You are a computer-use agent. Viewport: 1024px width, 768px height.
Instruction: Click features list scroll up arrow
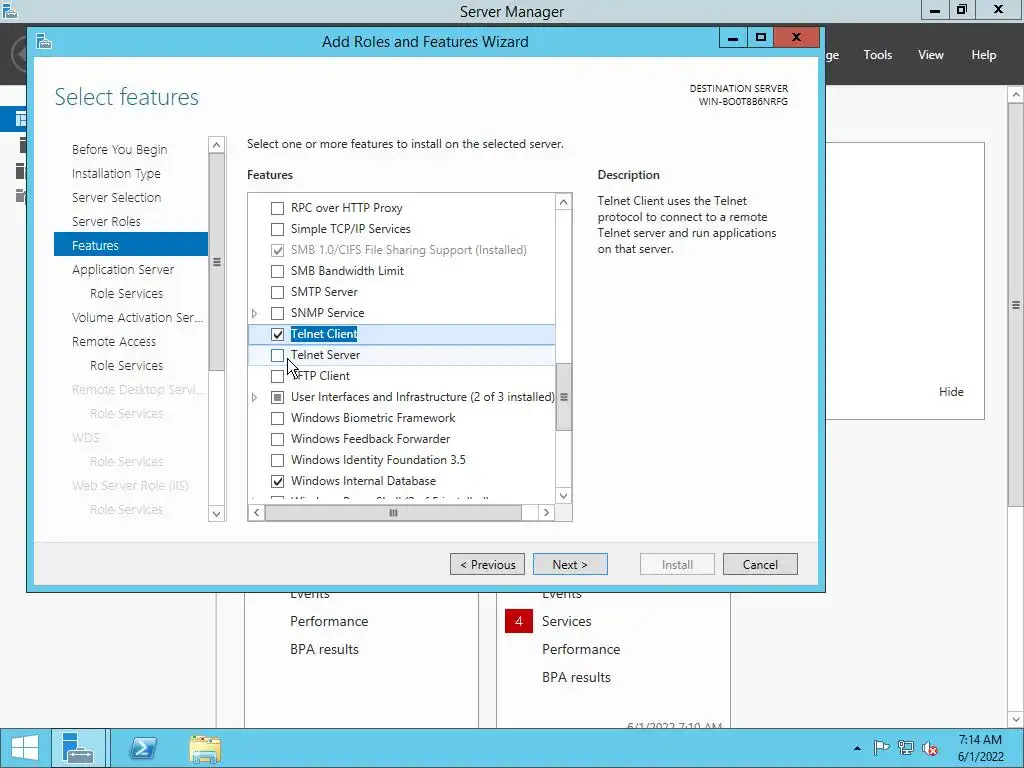click(564, 202)
